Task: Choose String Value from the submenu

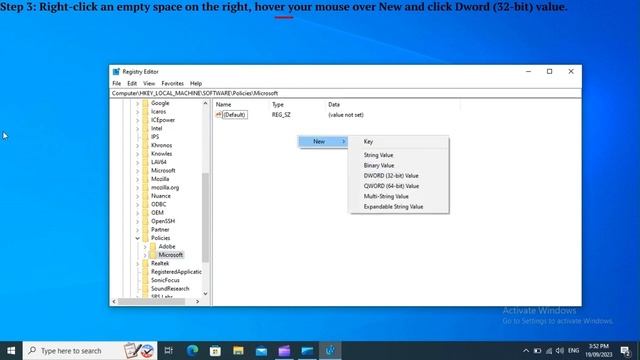Action: coord(378,155)
